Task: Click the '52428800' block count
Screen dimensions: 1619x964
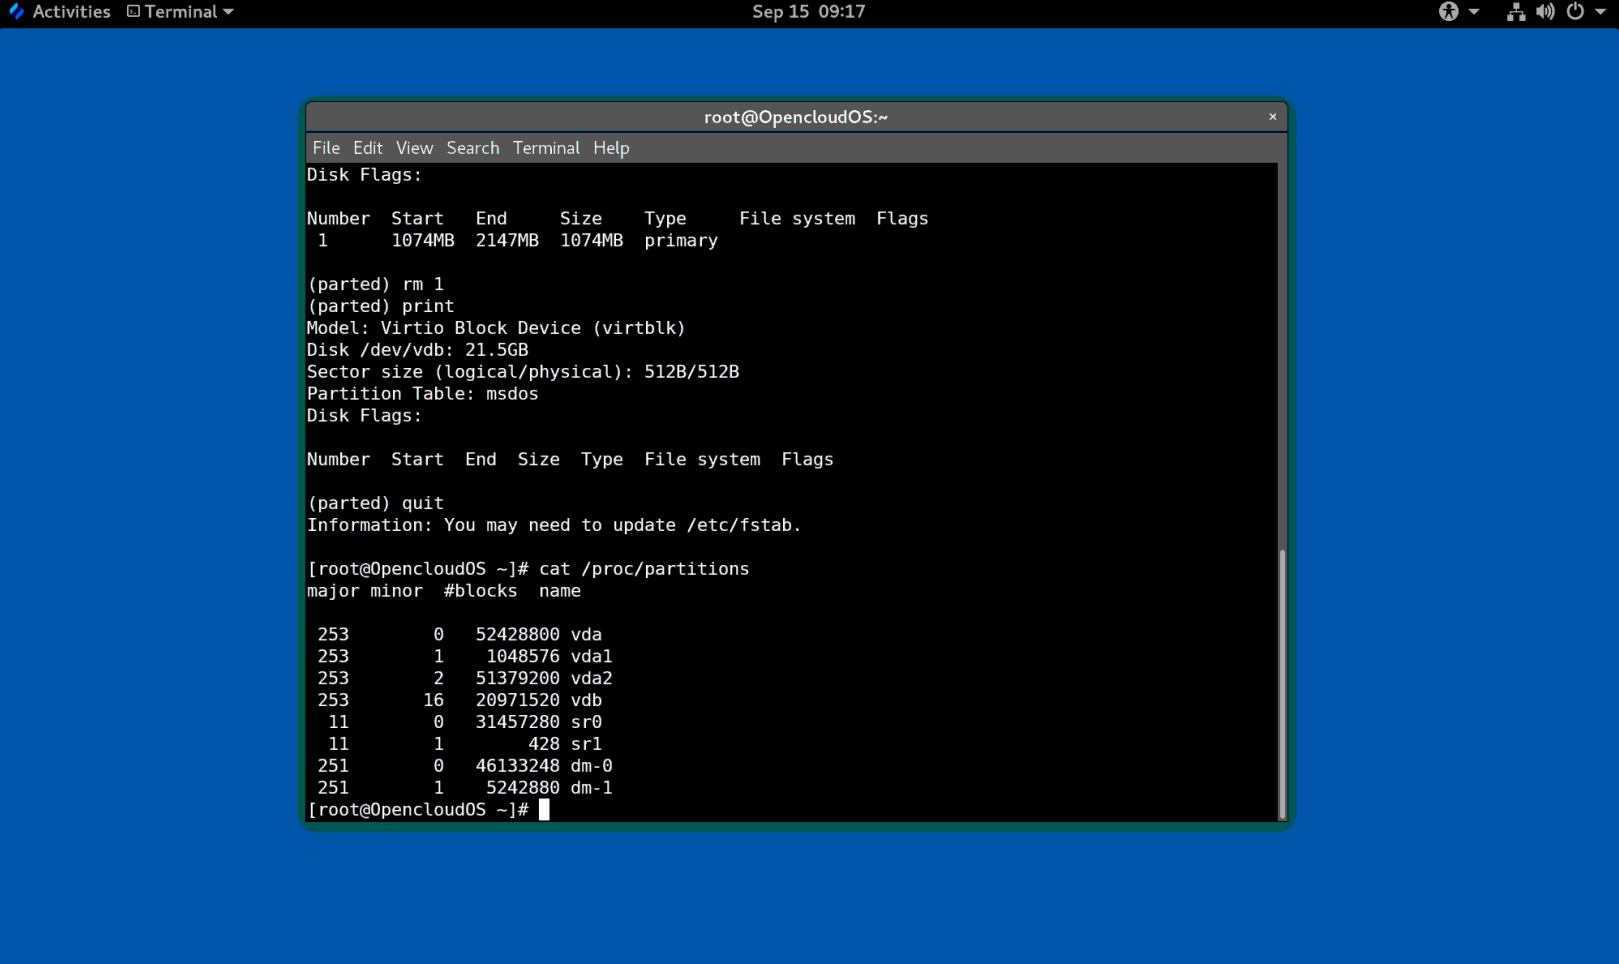Action: (517, 635)
